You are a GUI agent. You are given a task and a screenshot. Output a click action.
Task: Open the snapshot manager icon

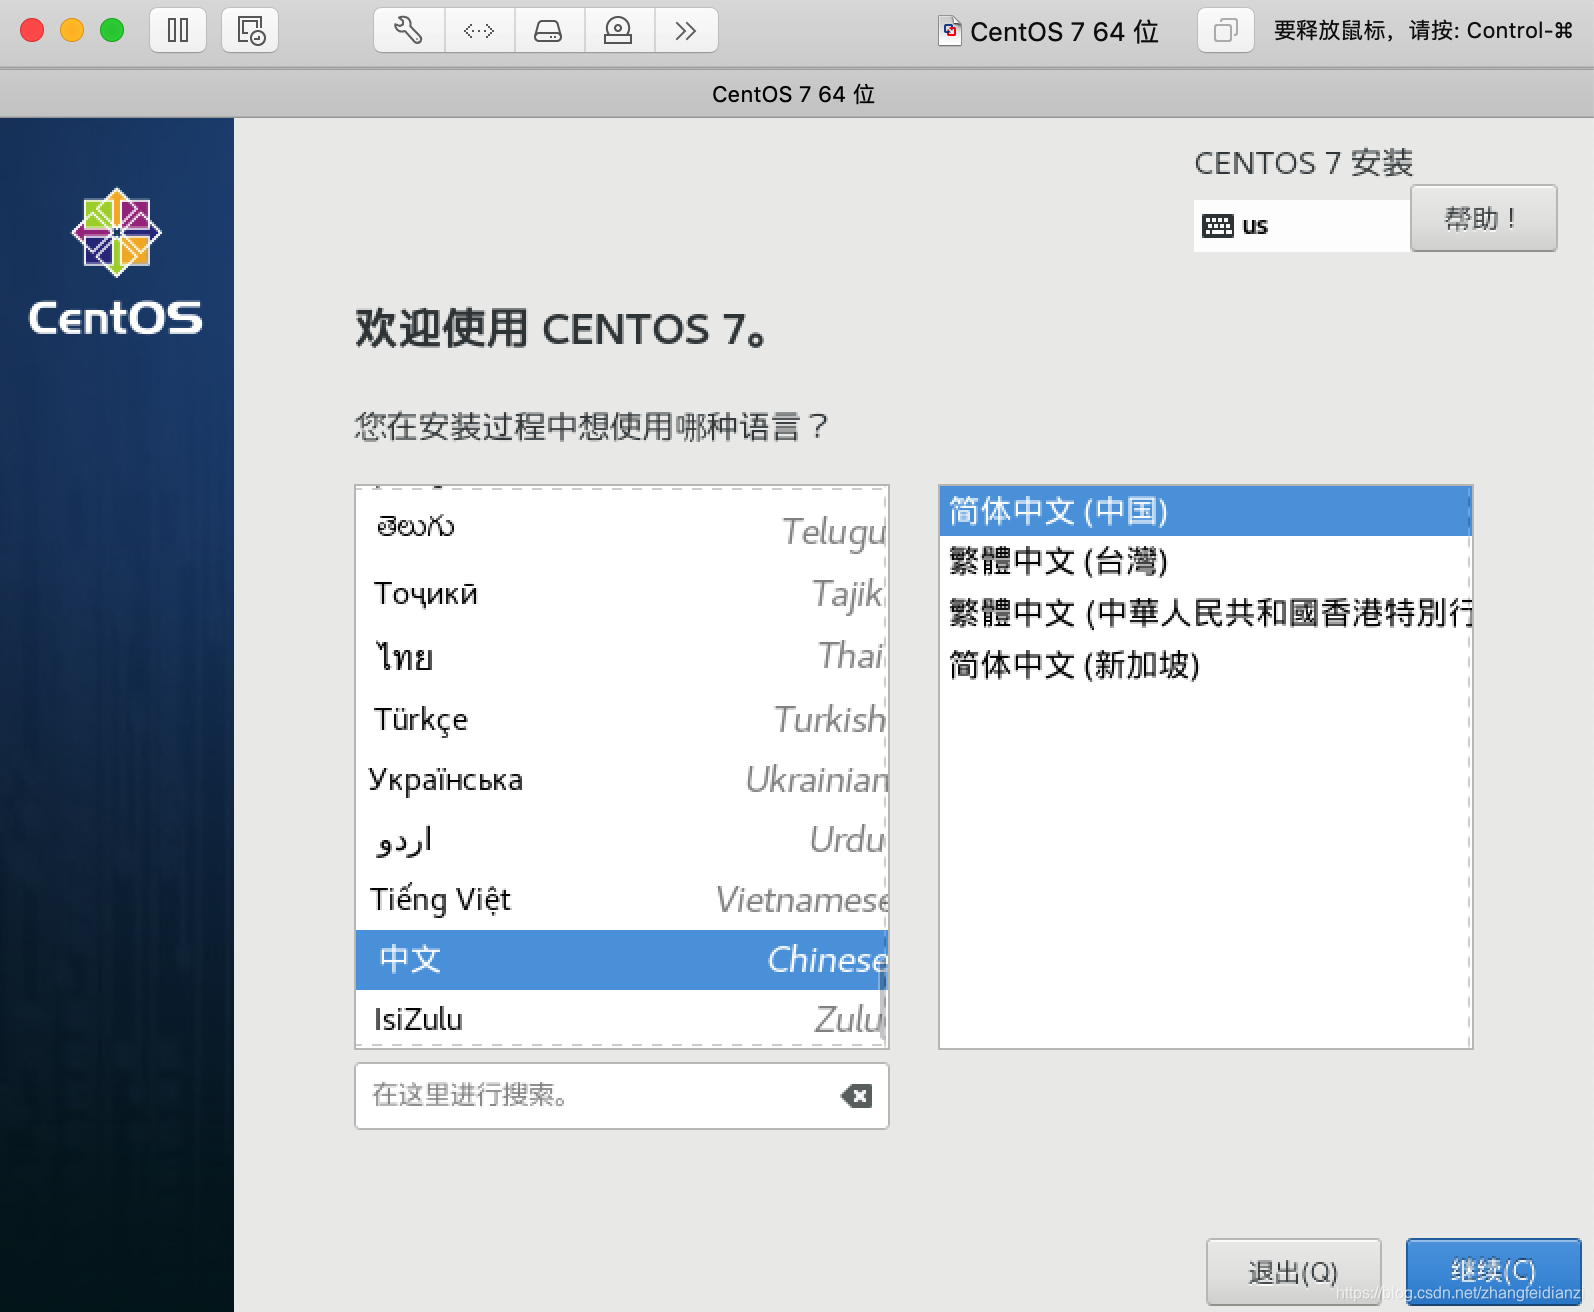(250, 30)
